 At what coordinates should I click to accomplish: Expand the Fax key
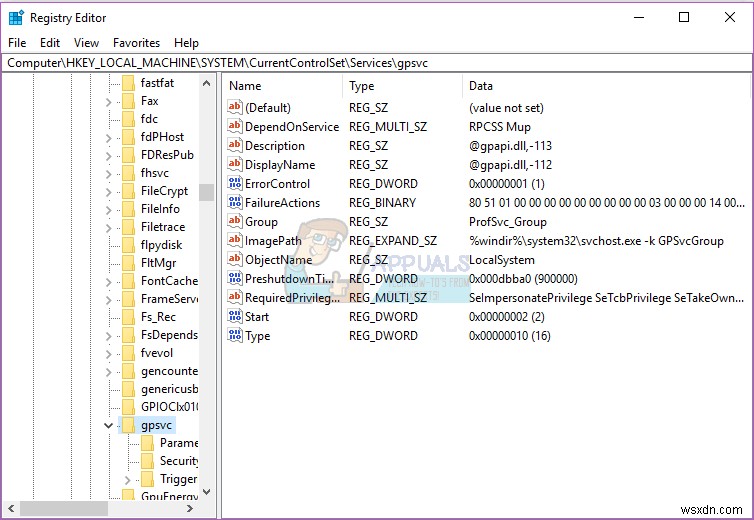pos(108,102)
